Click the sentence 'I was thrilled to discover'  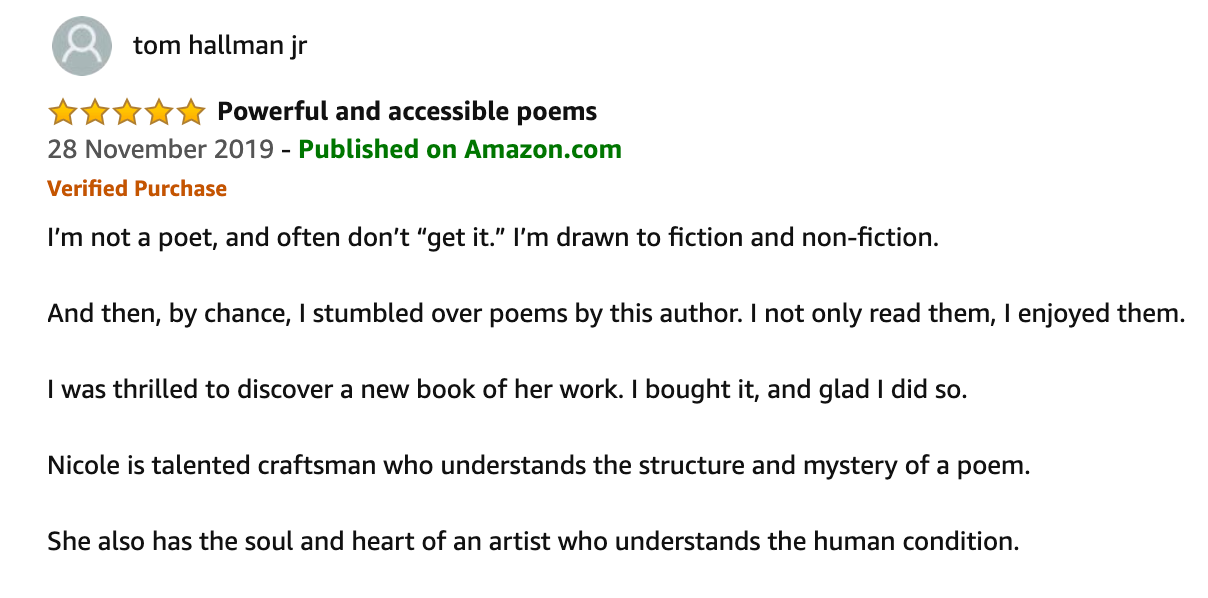point(507,390)
